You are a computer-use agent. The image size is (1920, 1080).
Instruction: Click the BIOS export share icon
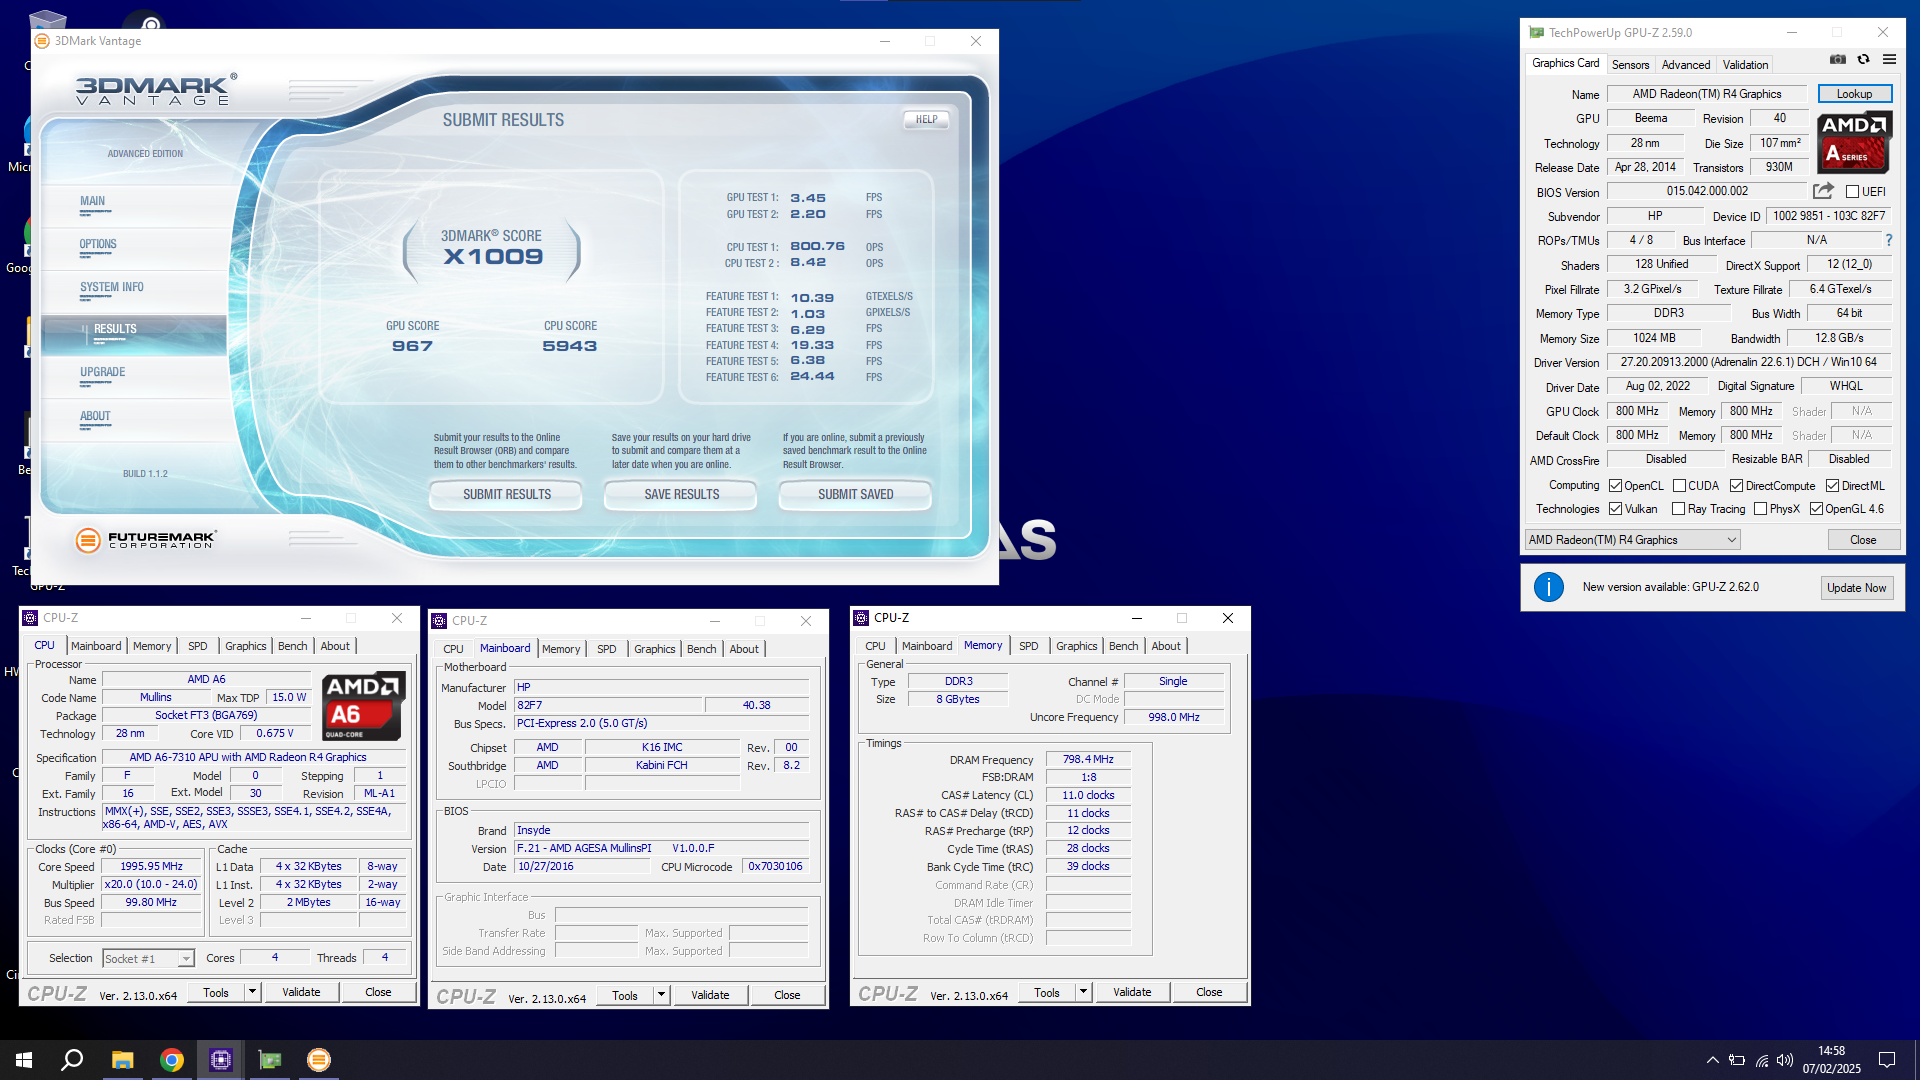click(x=1823, y=191)
